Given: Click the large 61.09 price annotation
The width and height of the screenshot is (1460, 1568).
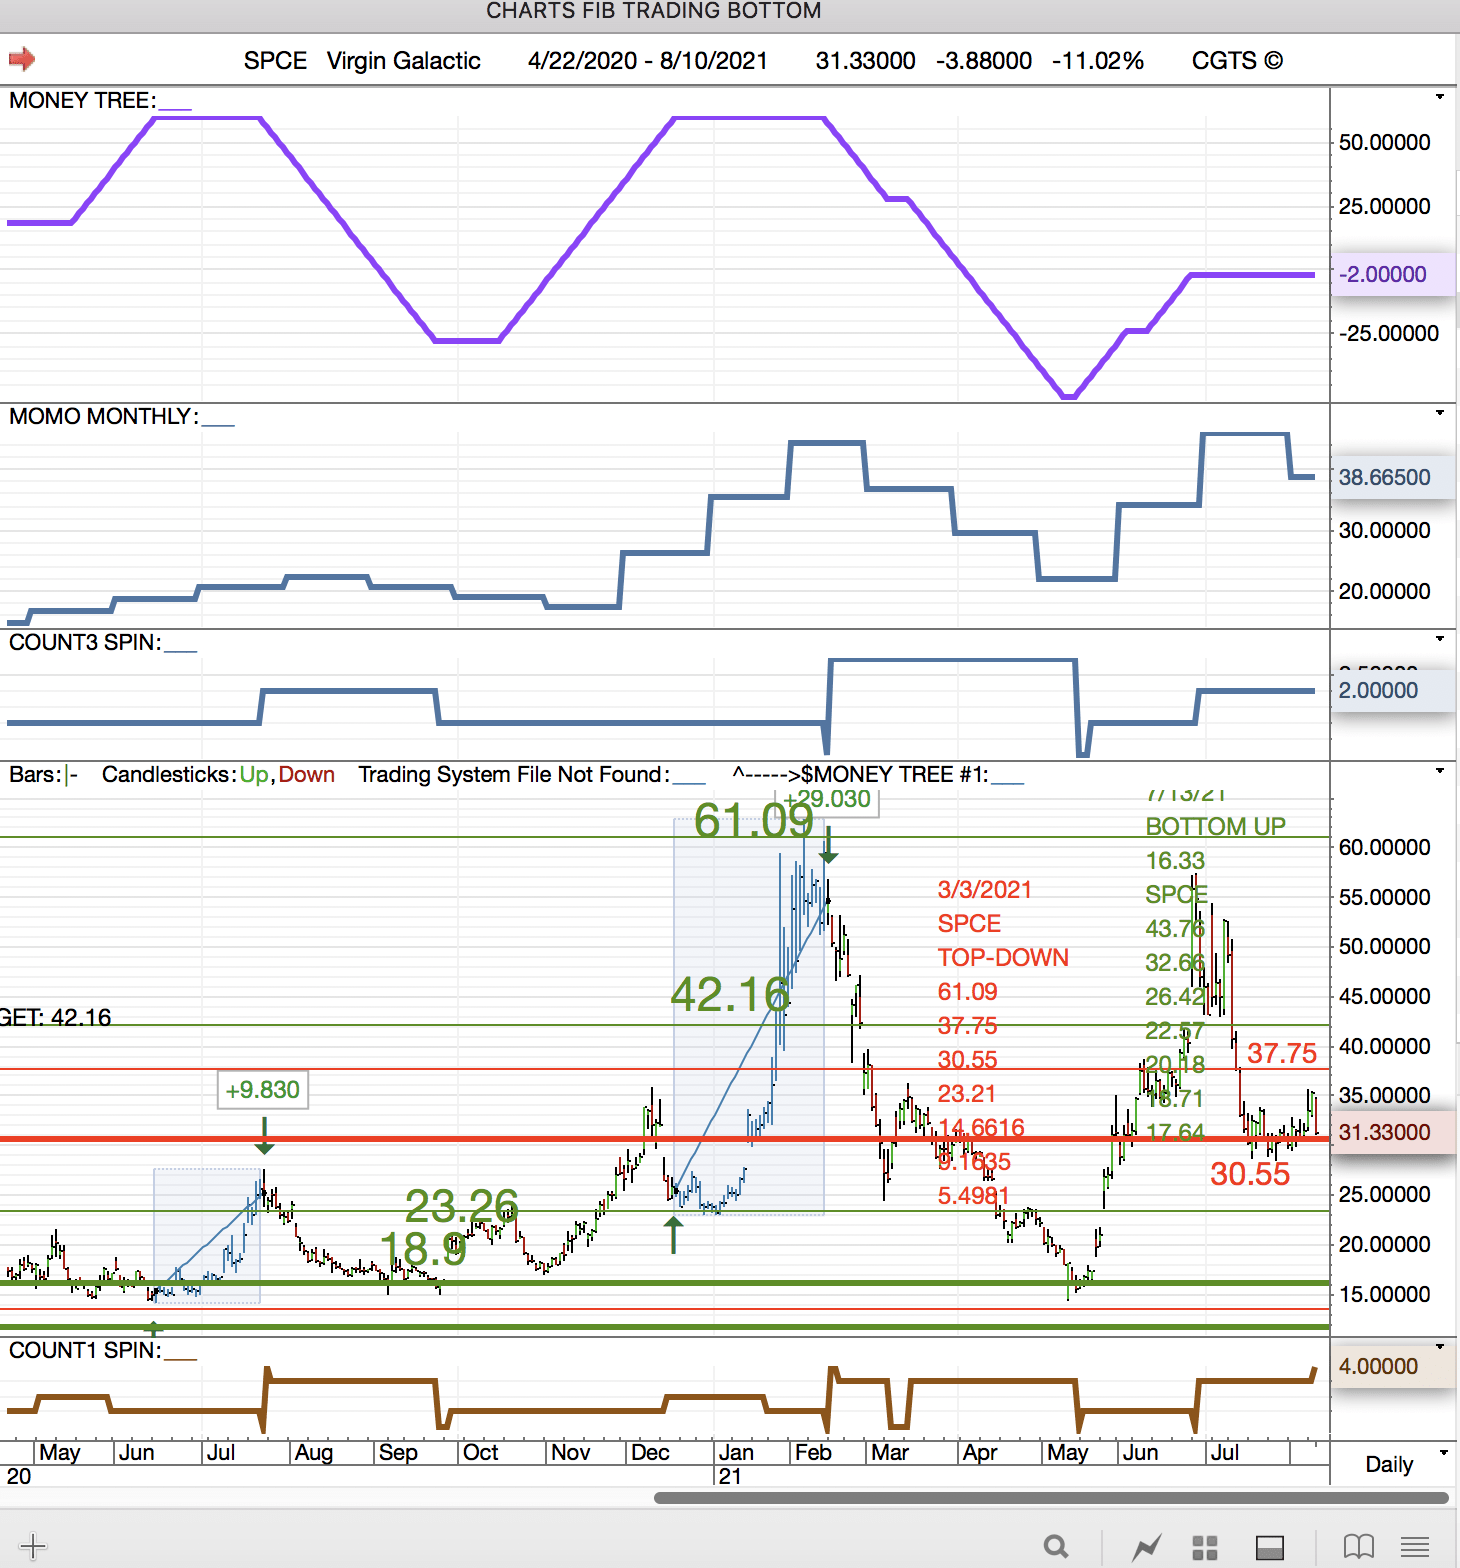Looking at the screenshot, I should 754,821.
